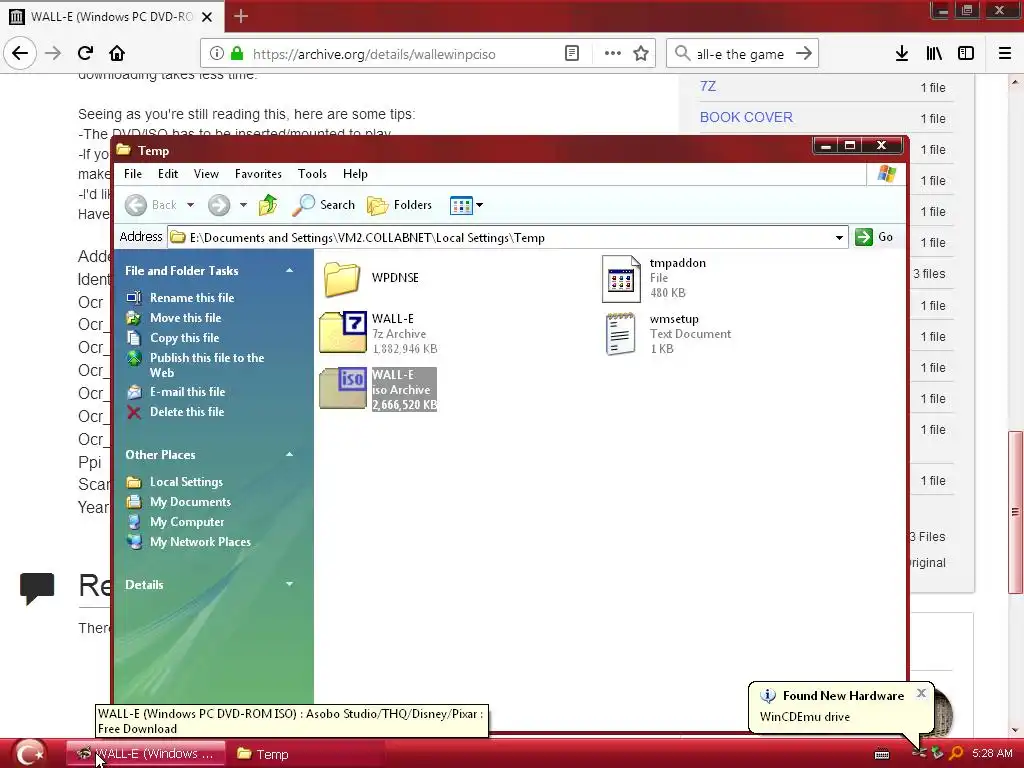Open Firefox downloads panel

(x=902, y=54)
